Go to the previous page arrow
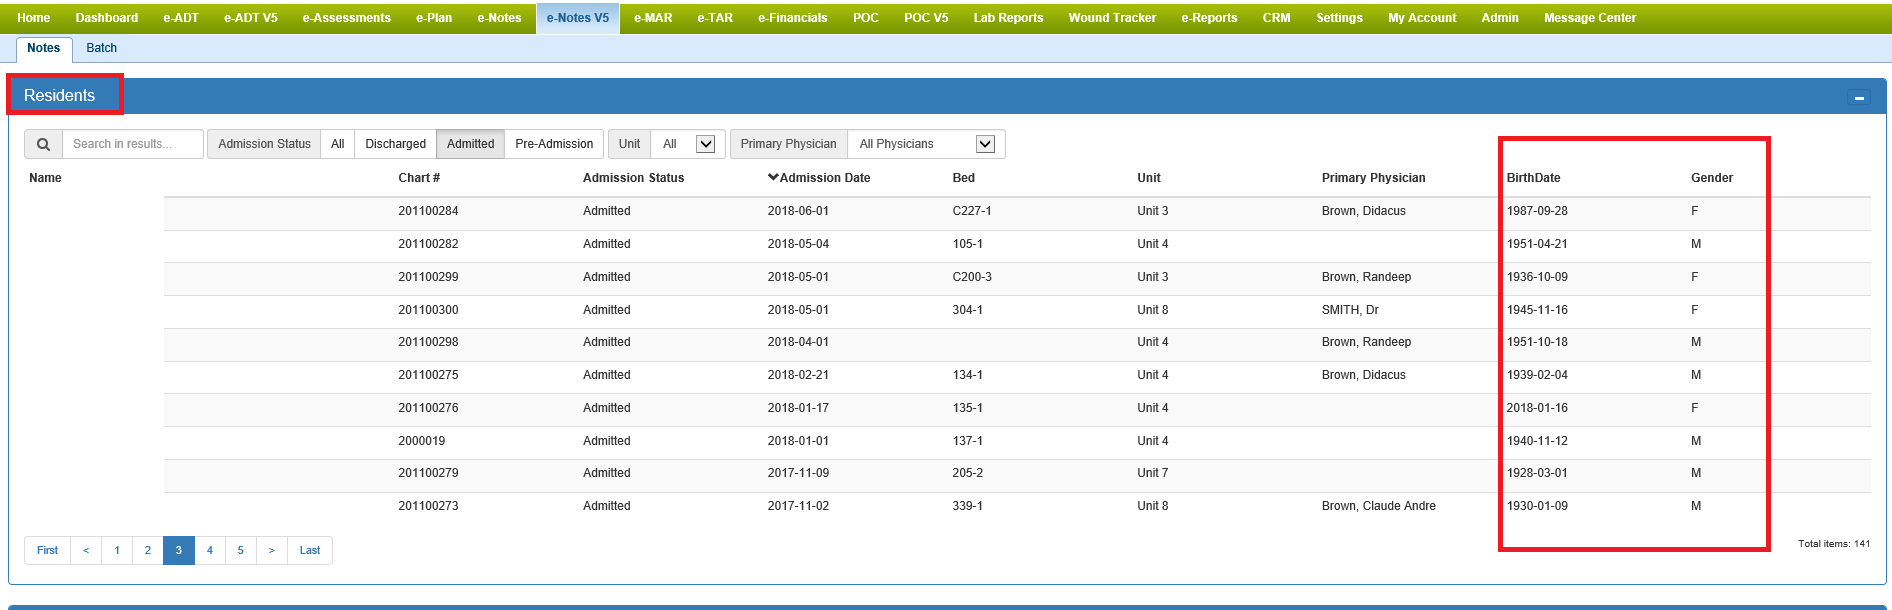 pos(86,551)
